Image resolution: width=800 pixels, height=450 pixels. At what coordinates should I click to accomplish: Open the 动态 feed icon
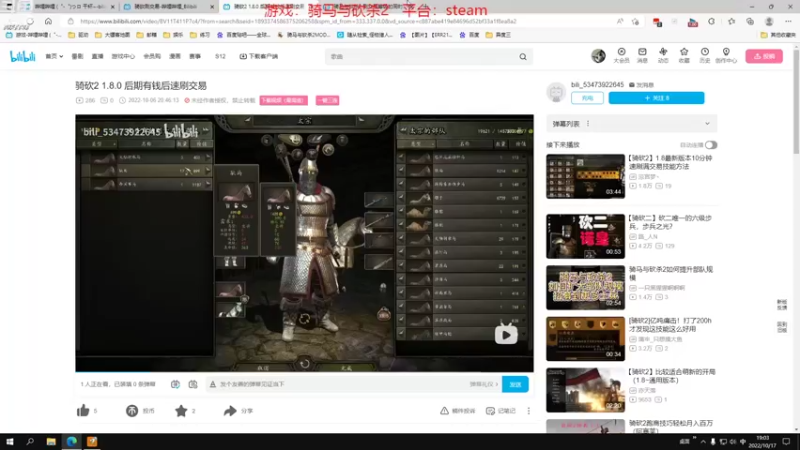pyautogui.click(x=663, y=55)
